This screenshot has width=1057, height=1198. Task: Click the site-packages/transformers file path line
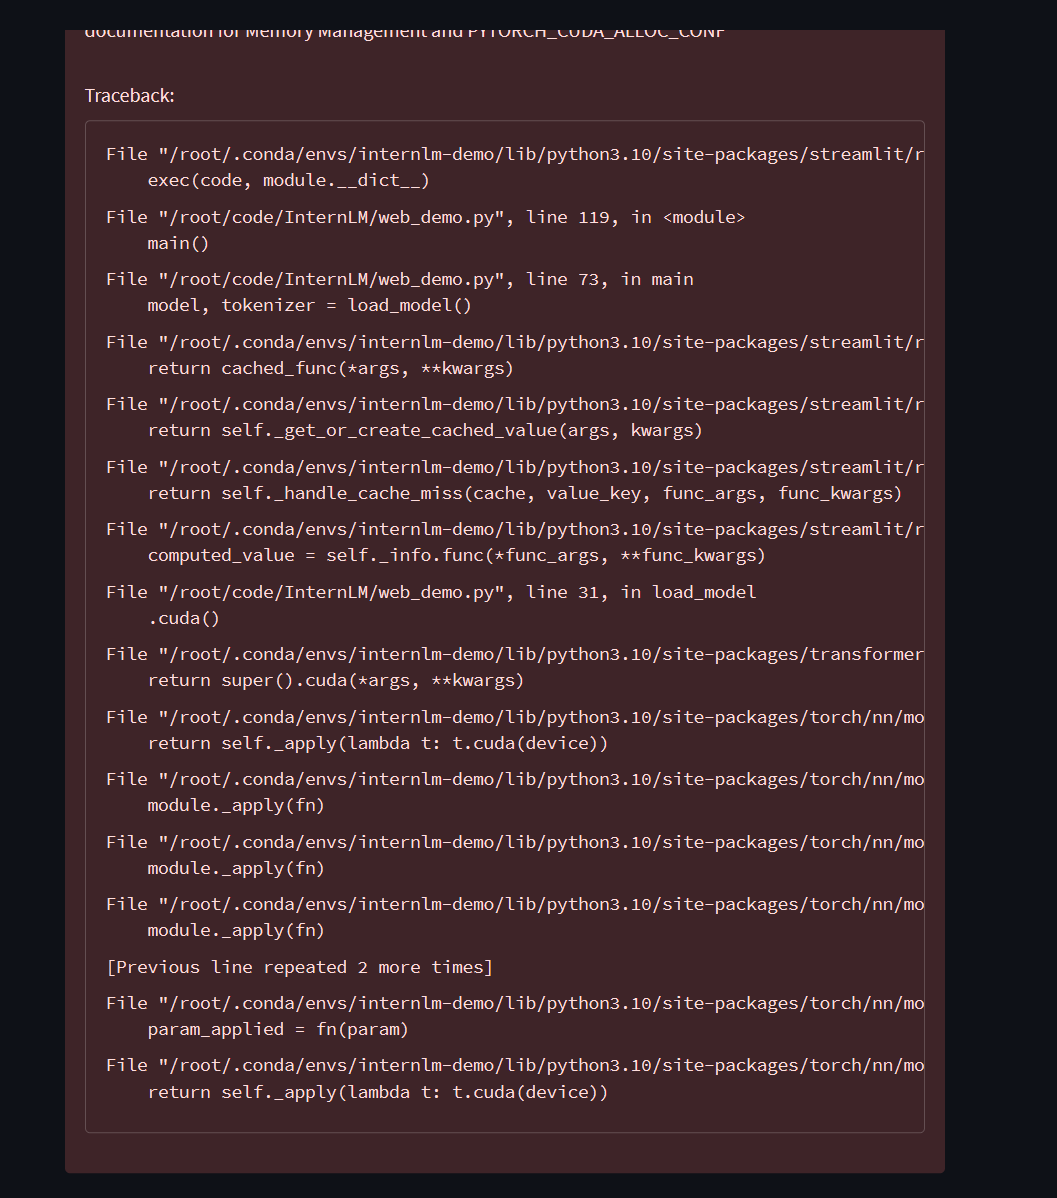(514, 655)
